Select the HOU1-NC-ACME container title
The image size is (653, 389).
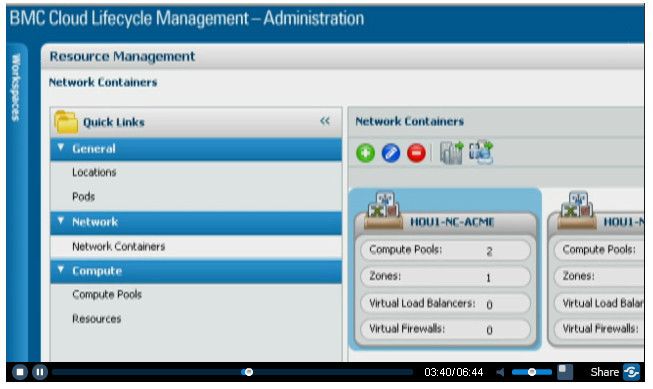pyautogui.click(x=452, y=222)
